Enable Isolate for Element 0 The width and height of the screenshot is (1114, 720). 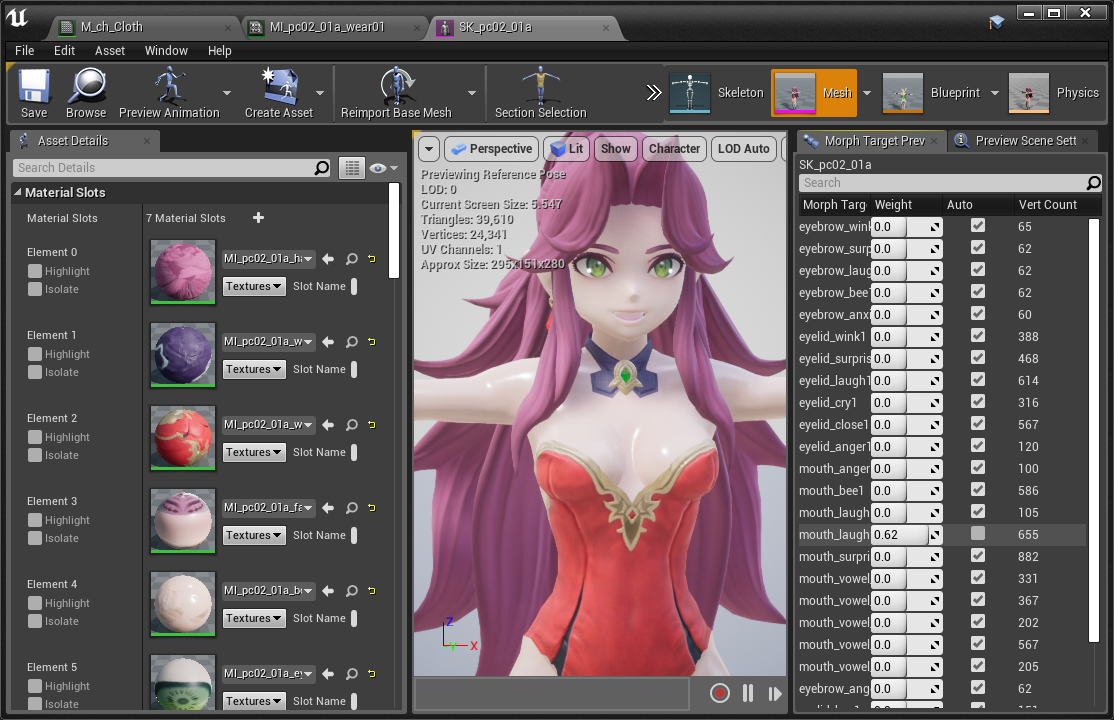point(35,289)
